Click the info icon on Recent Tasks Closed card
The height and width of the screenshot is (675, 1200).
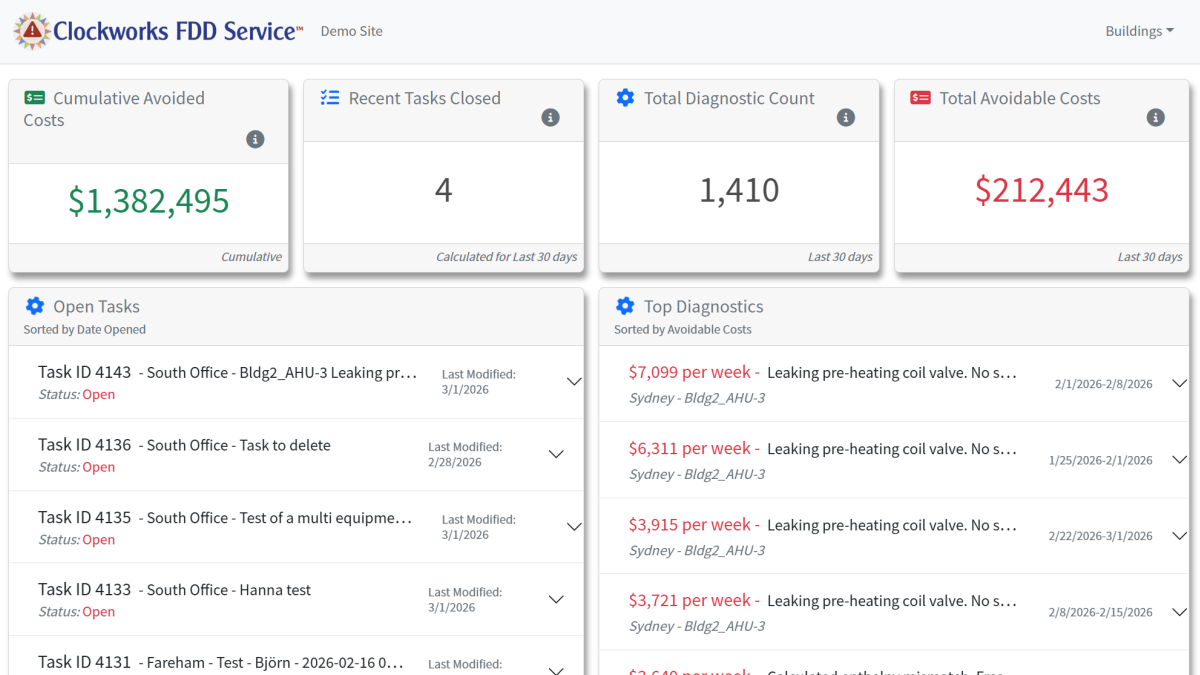point(550,117)
